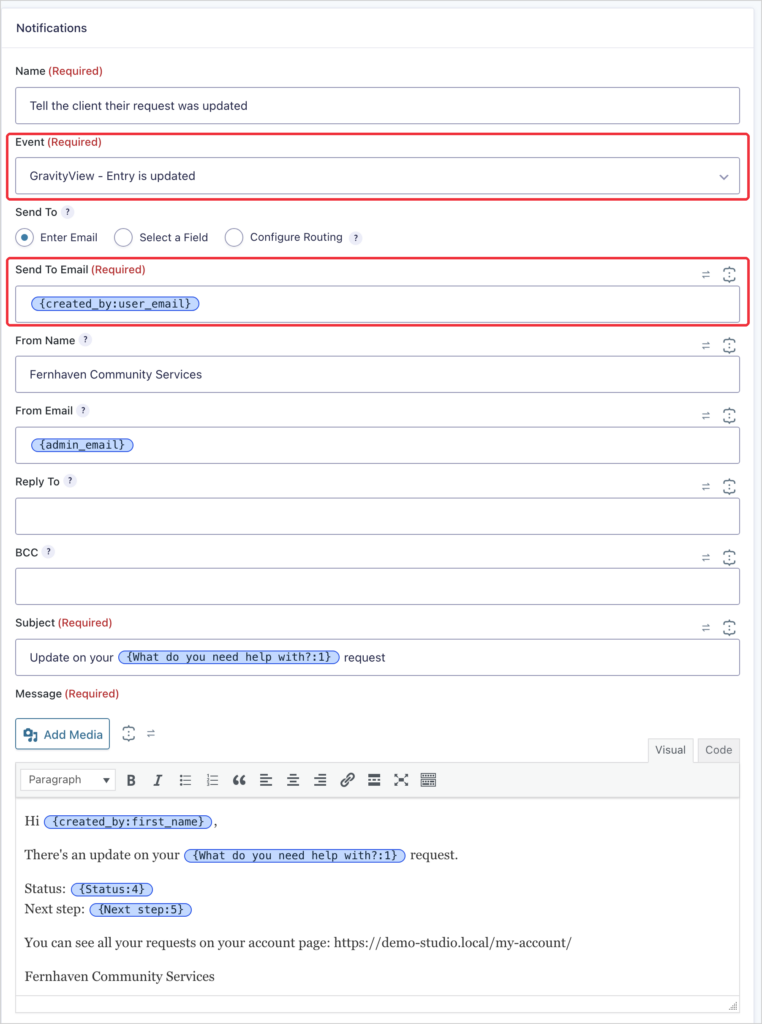Image resolution: width=762 pixels, height=1024 pixels.
Task: Open merge tag selector for Send To Email
Action: [x=729, y=275]
